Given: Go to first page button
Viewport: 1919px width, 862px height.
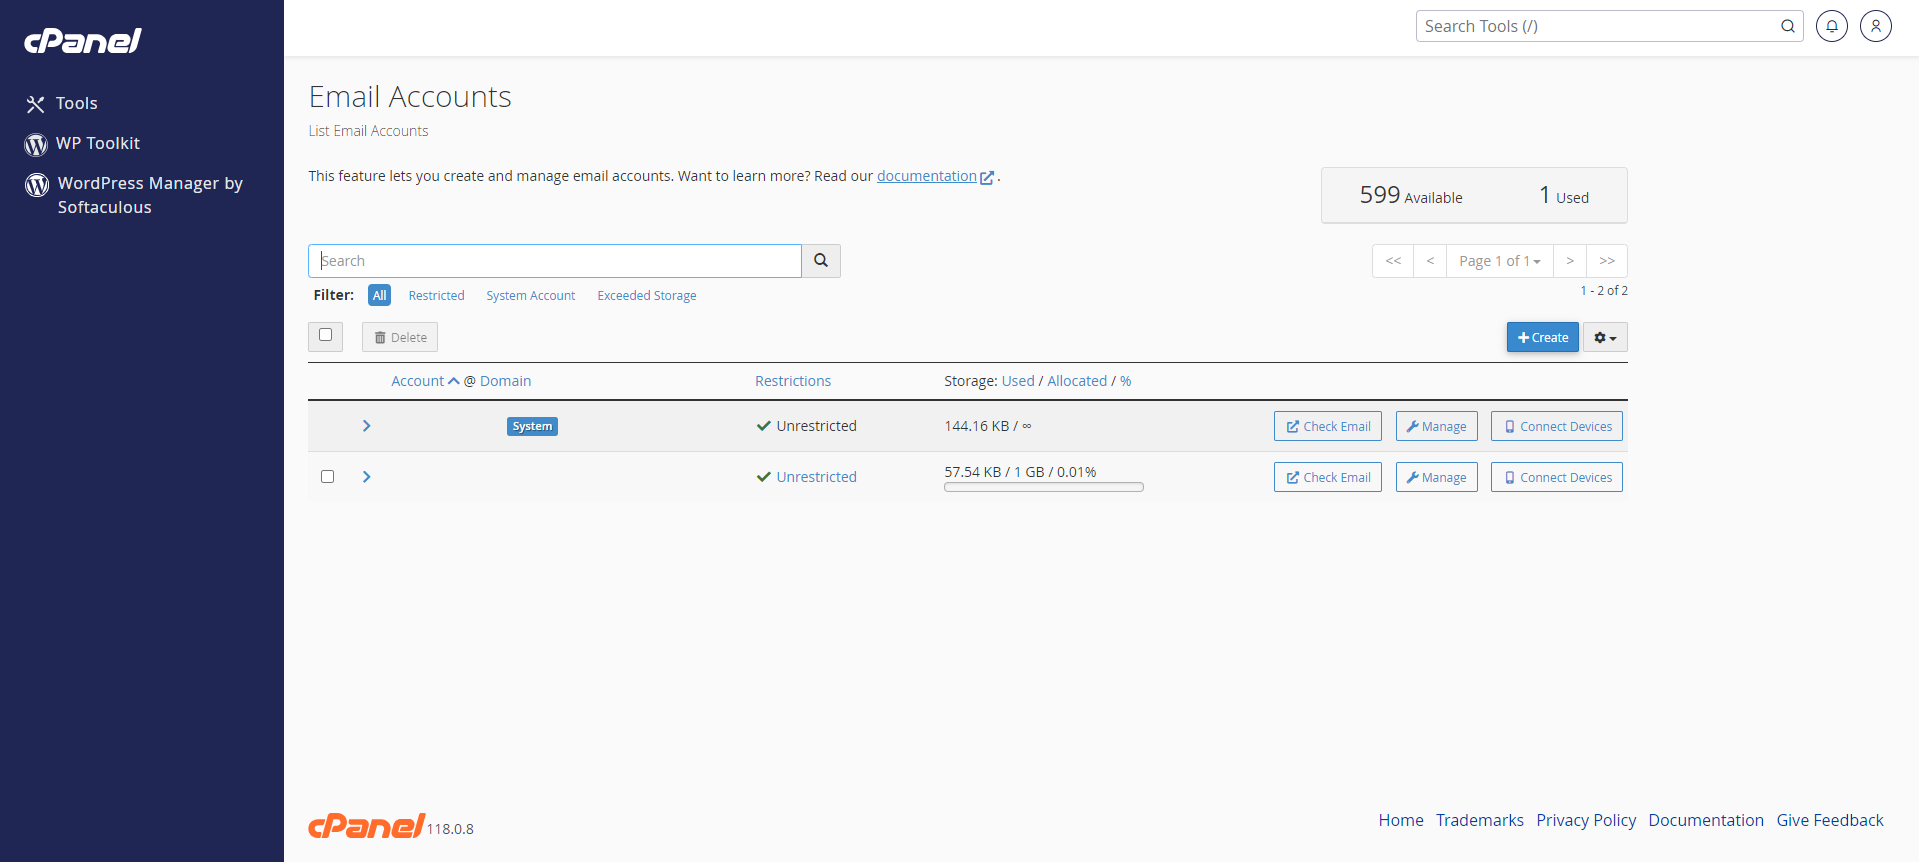Looking at the screenshot, I should point(1393,261).
